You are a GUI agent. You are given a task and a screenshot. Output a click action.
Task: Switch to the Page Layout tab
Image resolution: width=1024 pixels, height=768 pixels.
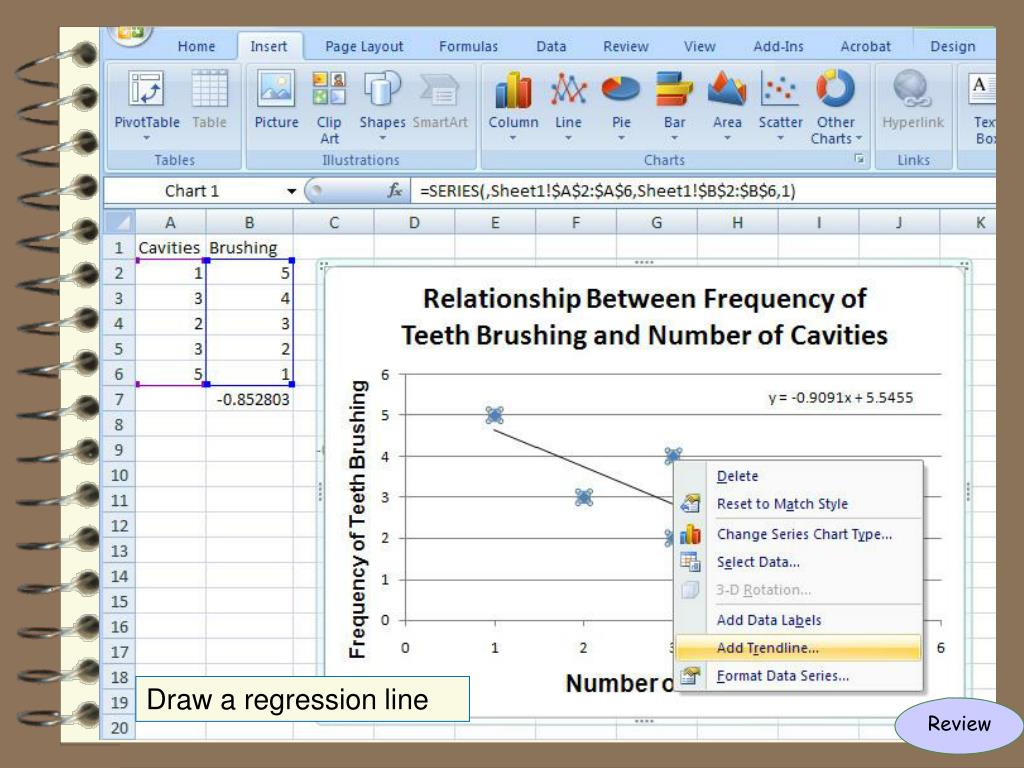[364, 46]
